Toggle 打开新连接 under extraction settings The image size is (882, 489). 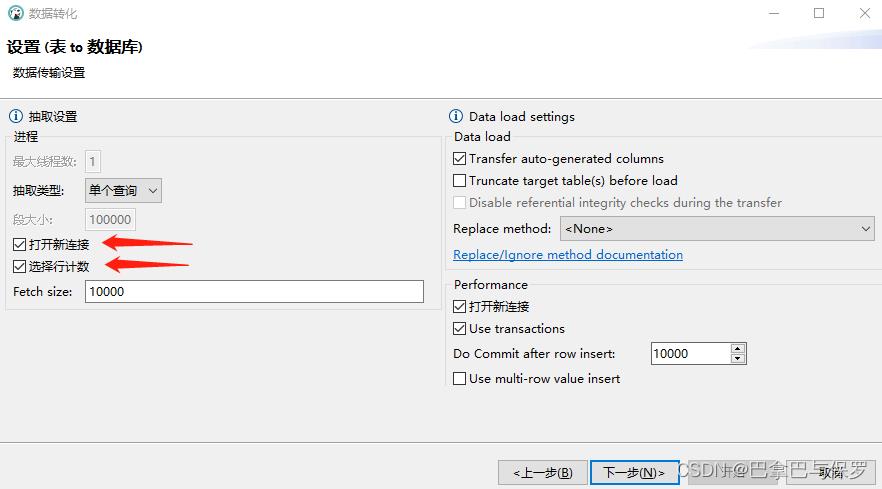[20, 244]
